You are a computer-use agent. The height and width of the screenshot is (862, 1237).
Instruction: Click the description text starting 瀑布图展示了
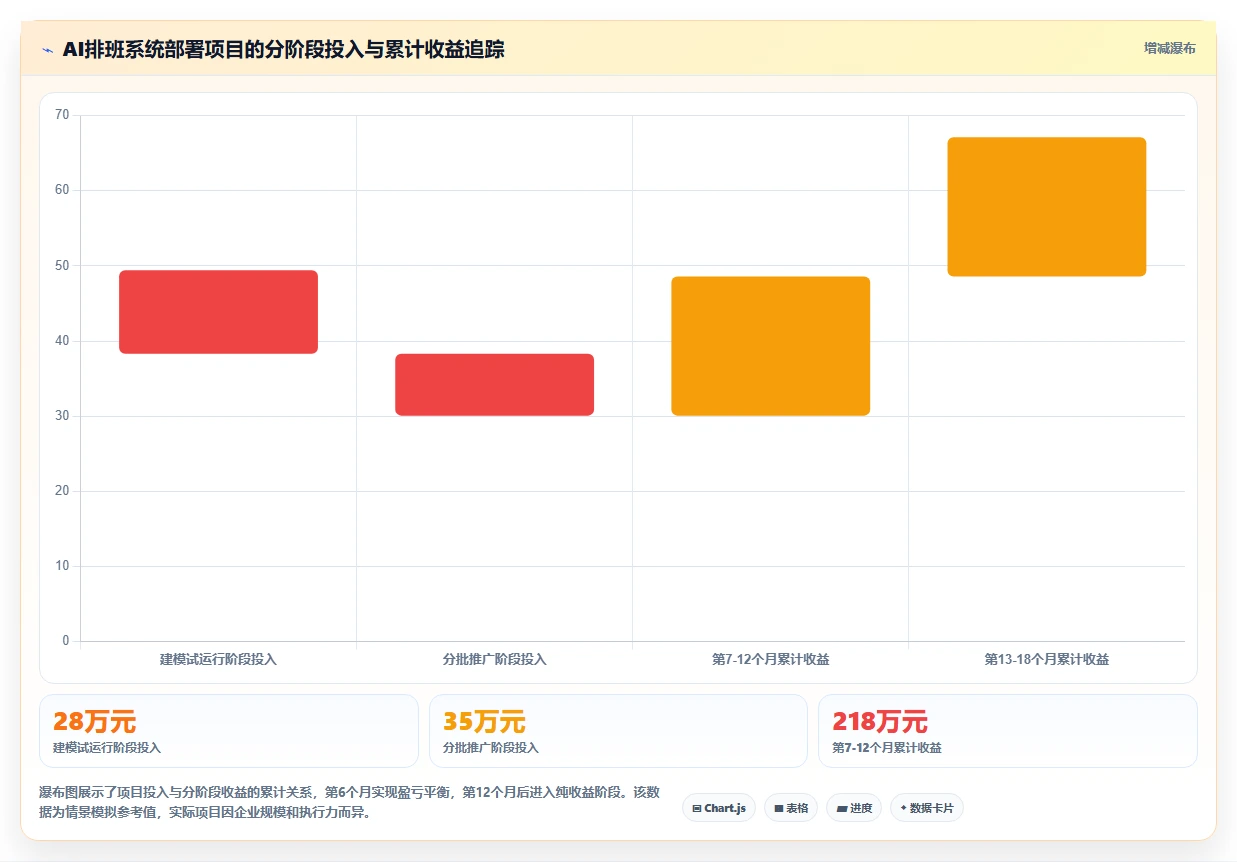coord(349,802)
